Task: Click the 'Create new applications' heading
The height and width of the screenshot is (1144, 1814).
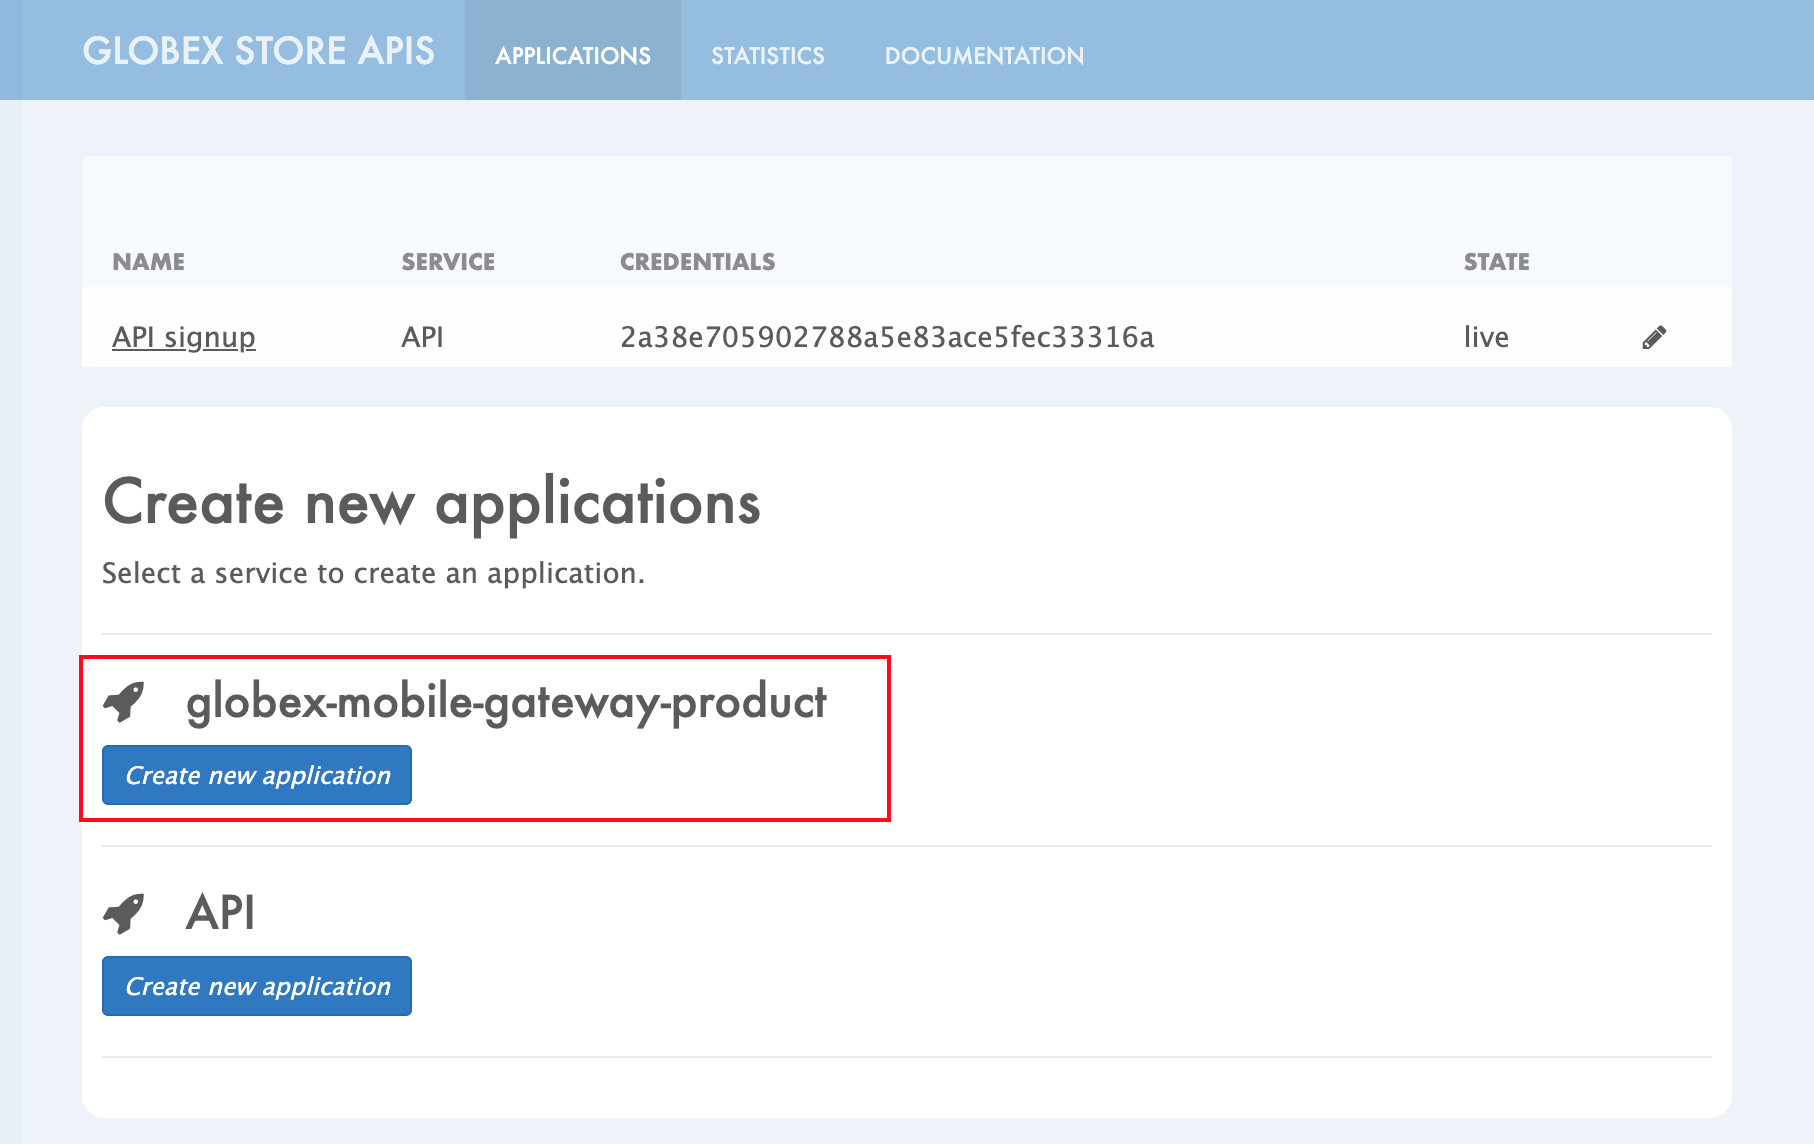Action: pyautogui.click(x=432, y=503)
